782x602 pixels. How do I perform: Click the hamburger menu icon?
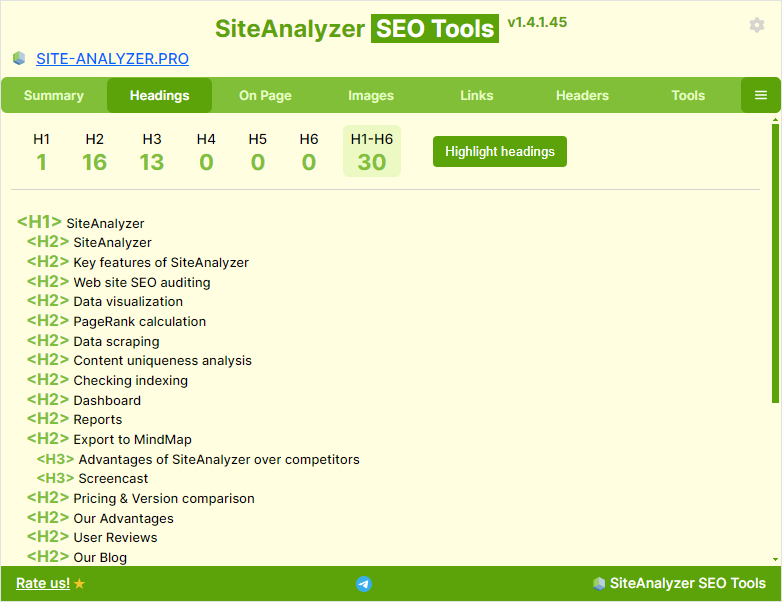pyautogui.click(x=761, y=95)
